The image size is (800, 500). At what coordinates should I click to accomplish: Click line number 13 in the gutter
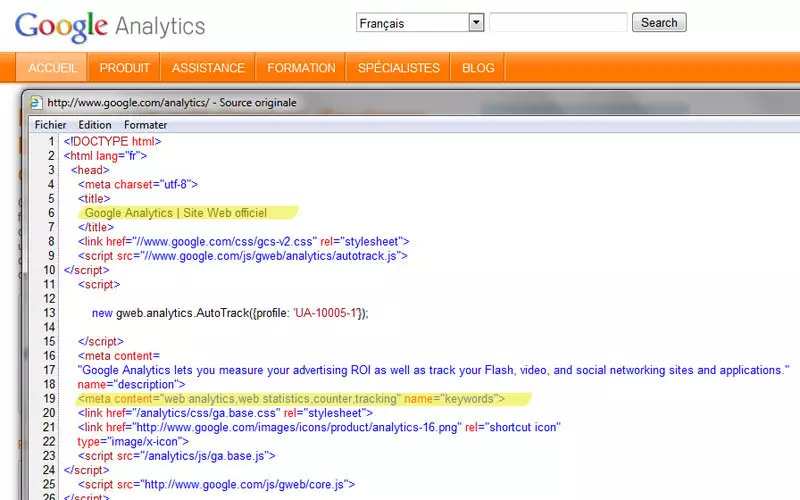point(49,313)
